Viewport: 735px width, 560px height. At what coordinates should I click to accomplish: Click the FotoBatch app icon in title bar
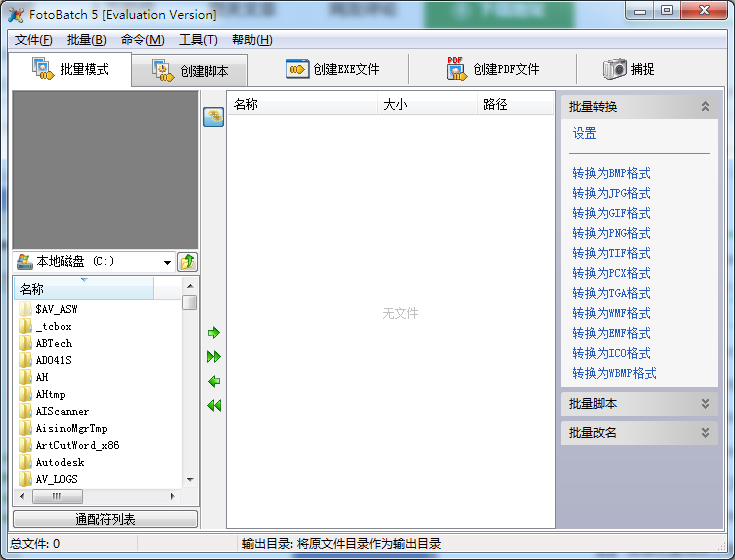click(x=15, y=15)
